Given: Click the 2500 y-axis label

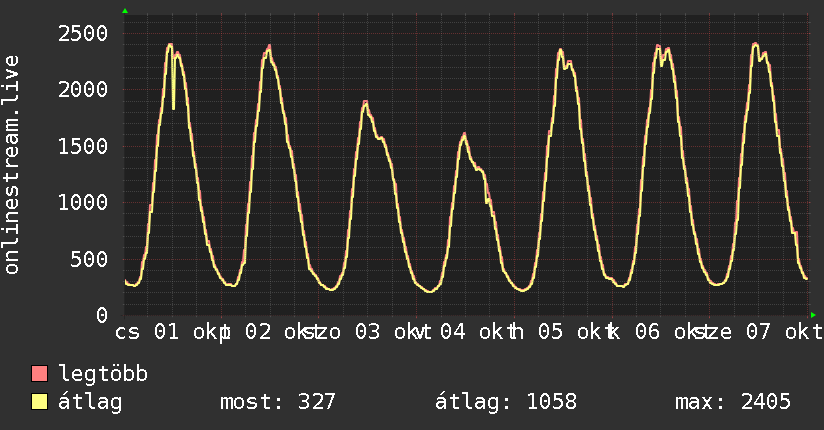Looking at the screenshot, I should (83, 34).
